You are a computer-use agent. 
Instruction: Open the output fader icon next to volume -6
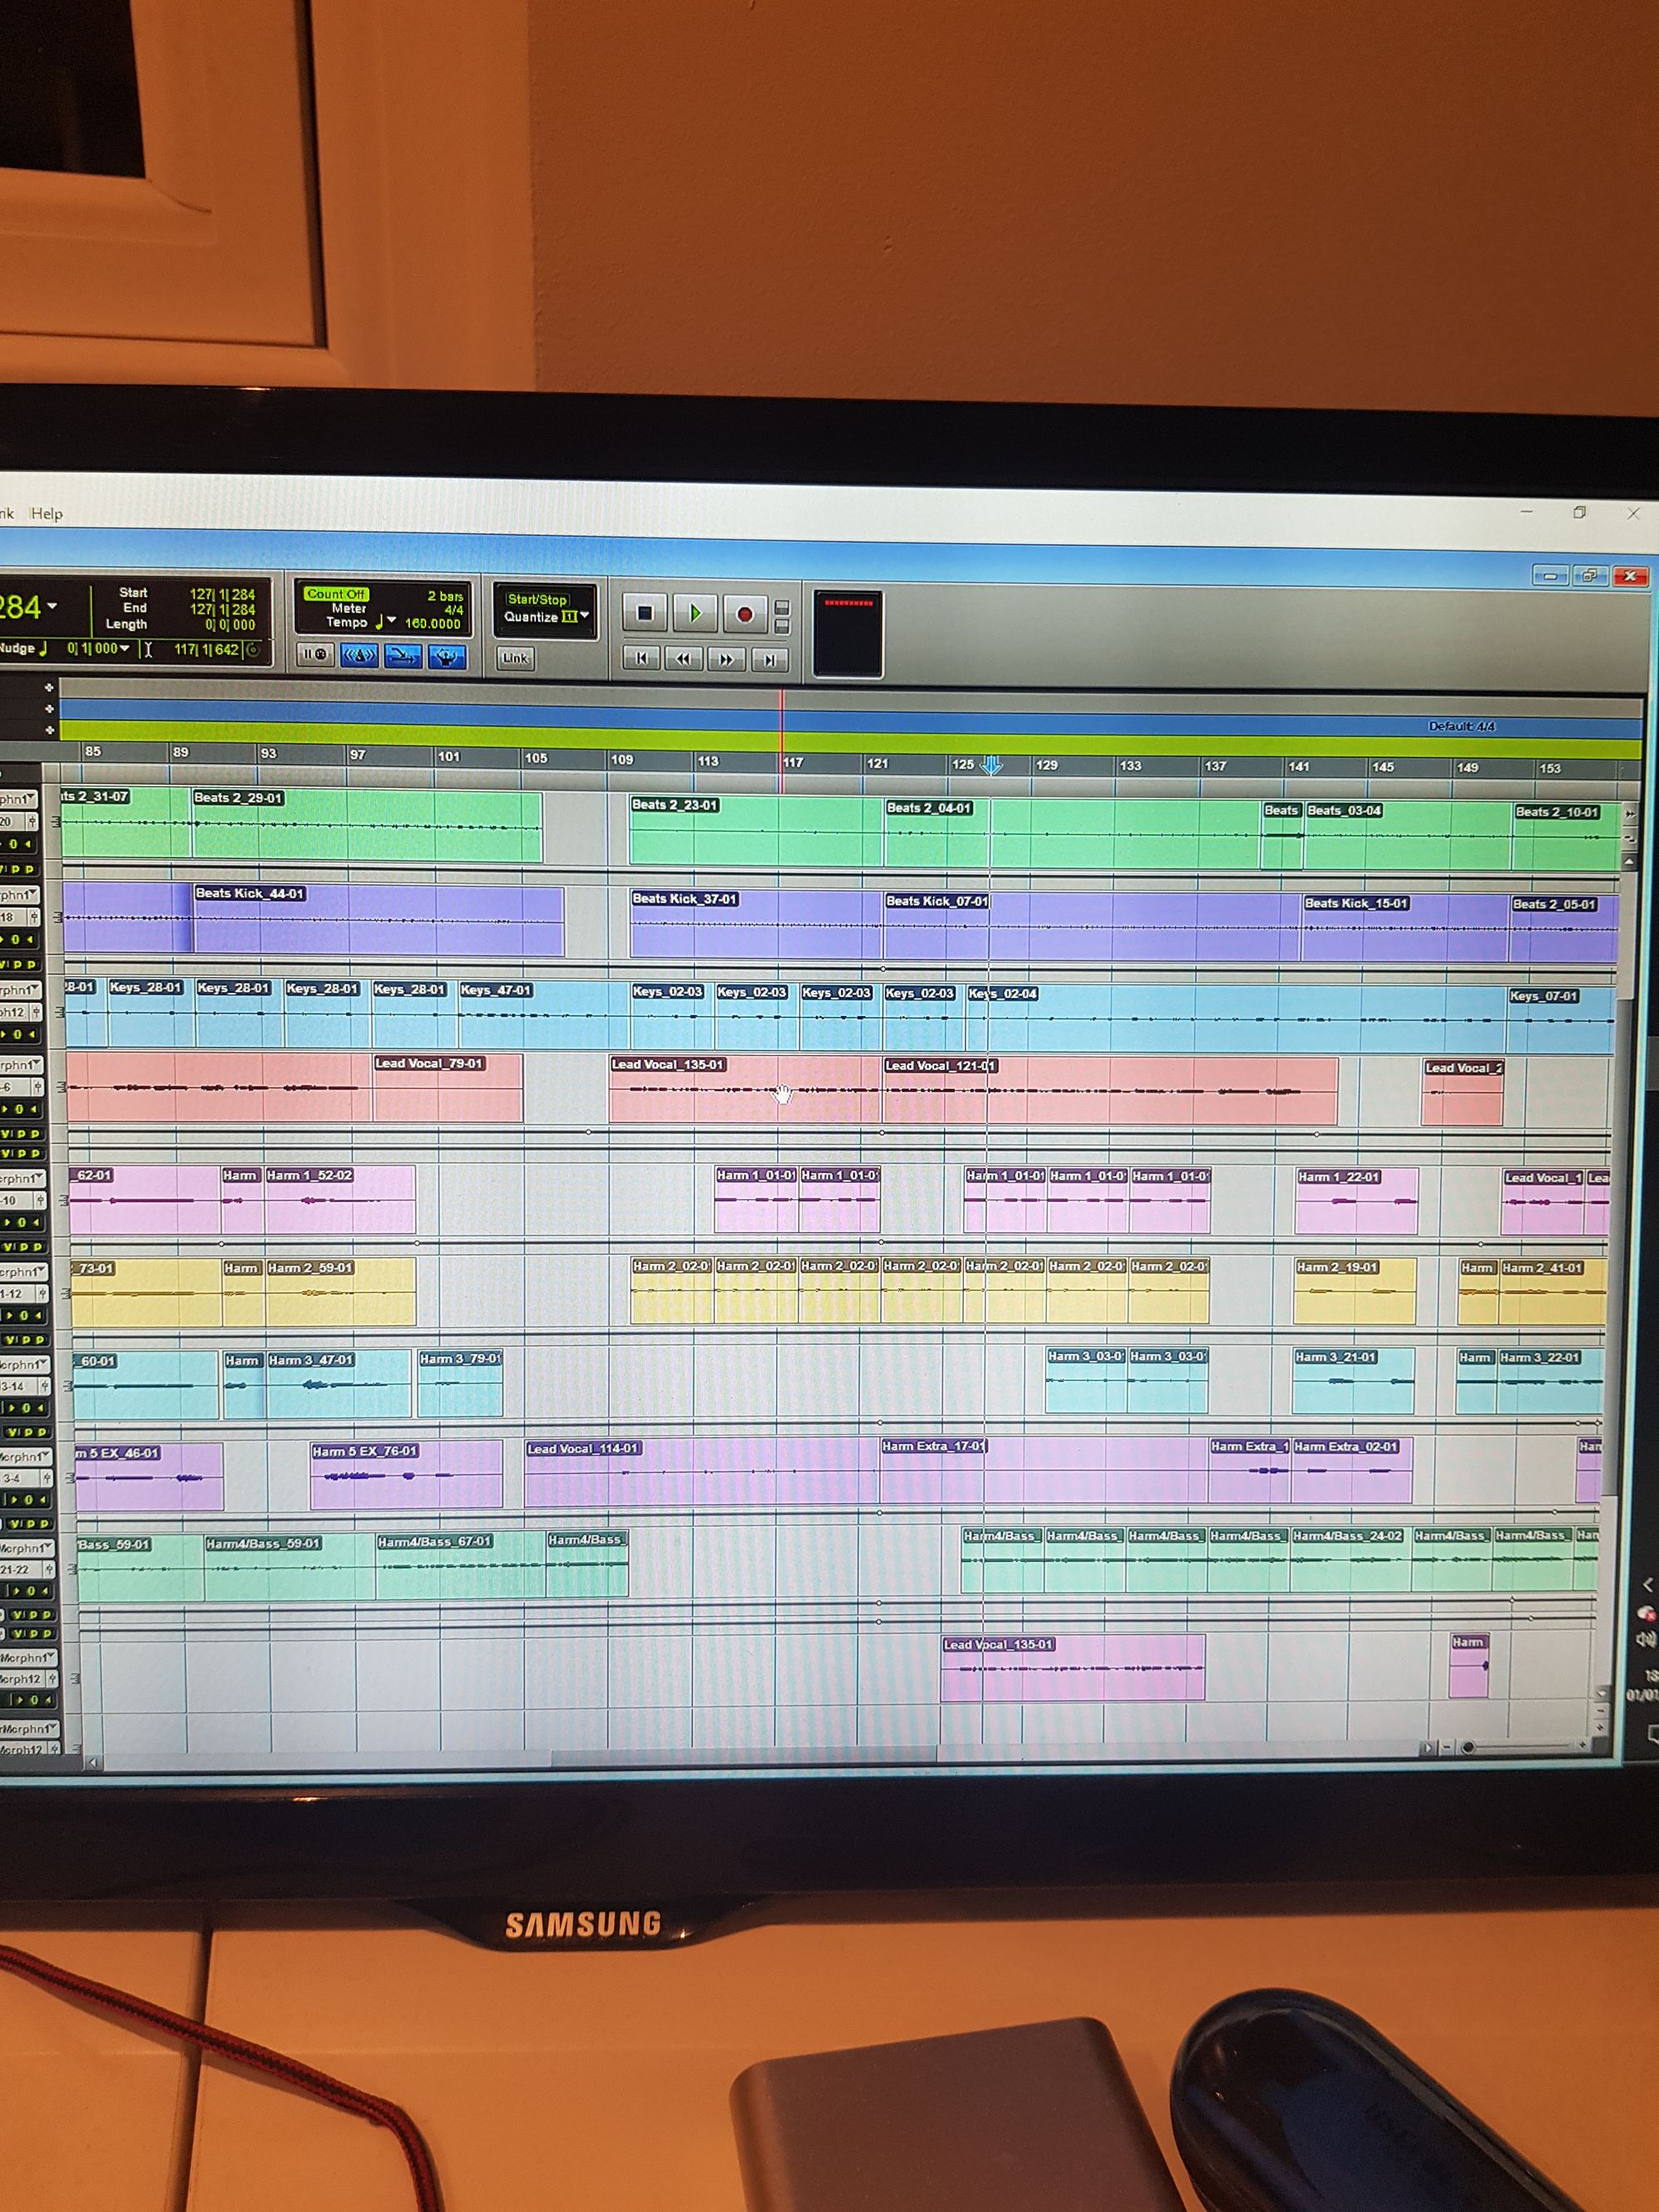click(x=37, y=1087)
